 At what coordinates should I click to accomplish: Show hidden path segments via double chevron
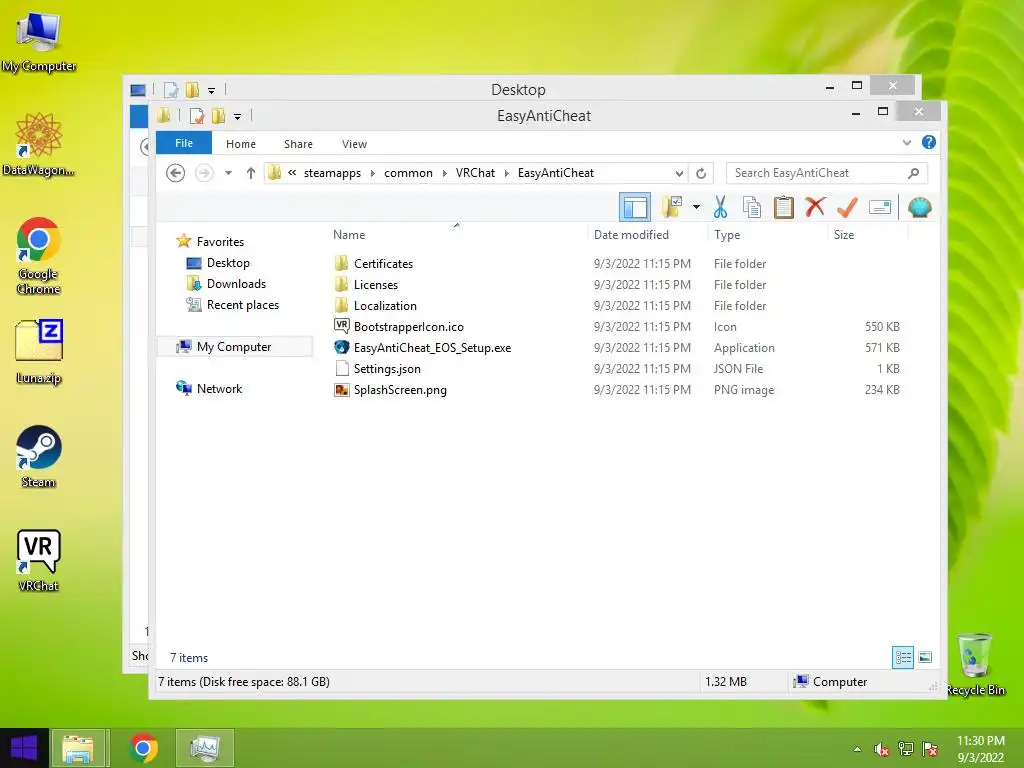tap(292, 173)
